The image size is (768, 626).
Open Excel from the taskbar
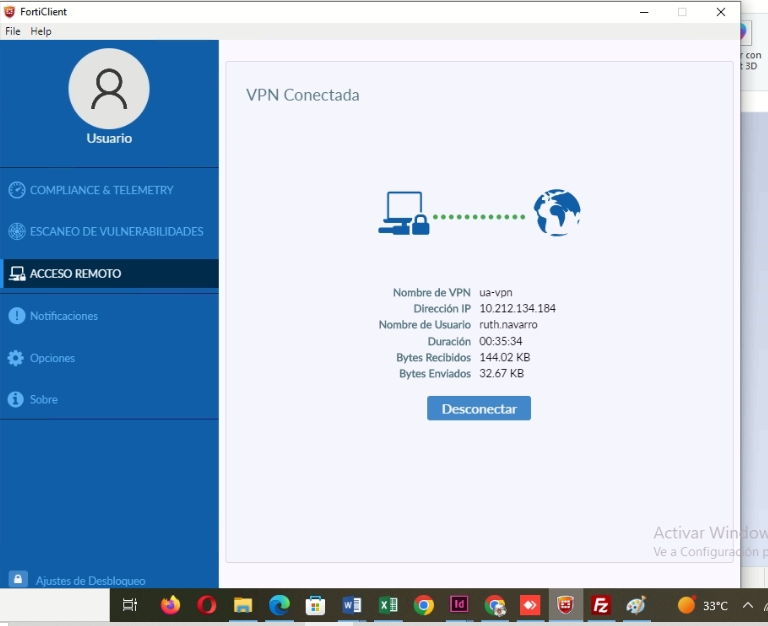click(388, 605)
